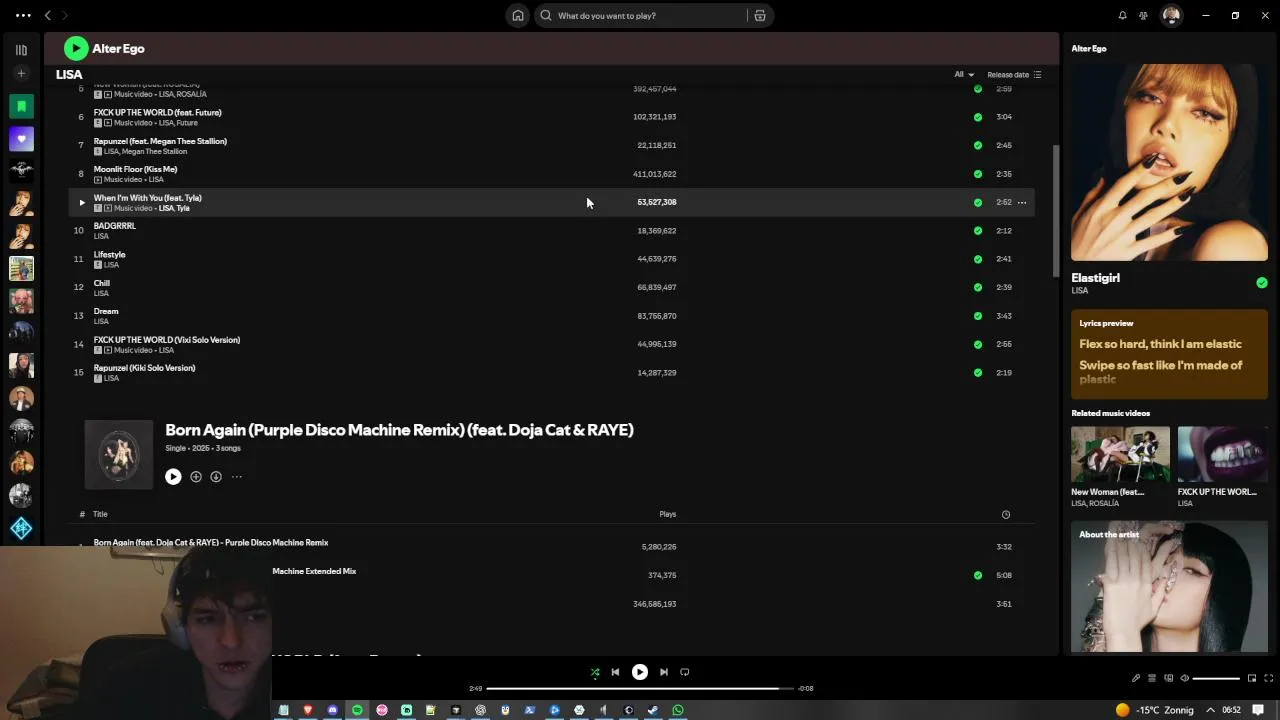This screenshot has height=720, width=1280.
Task: Open more options for When I'm With You
Action: [x=1022, y=202]
